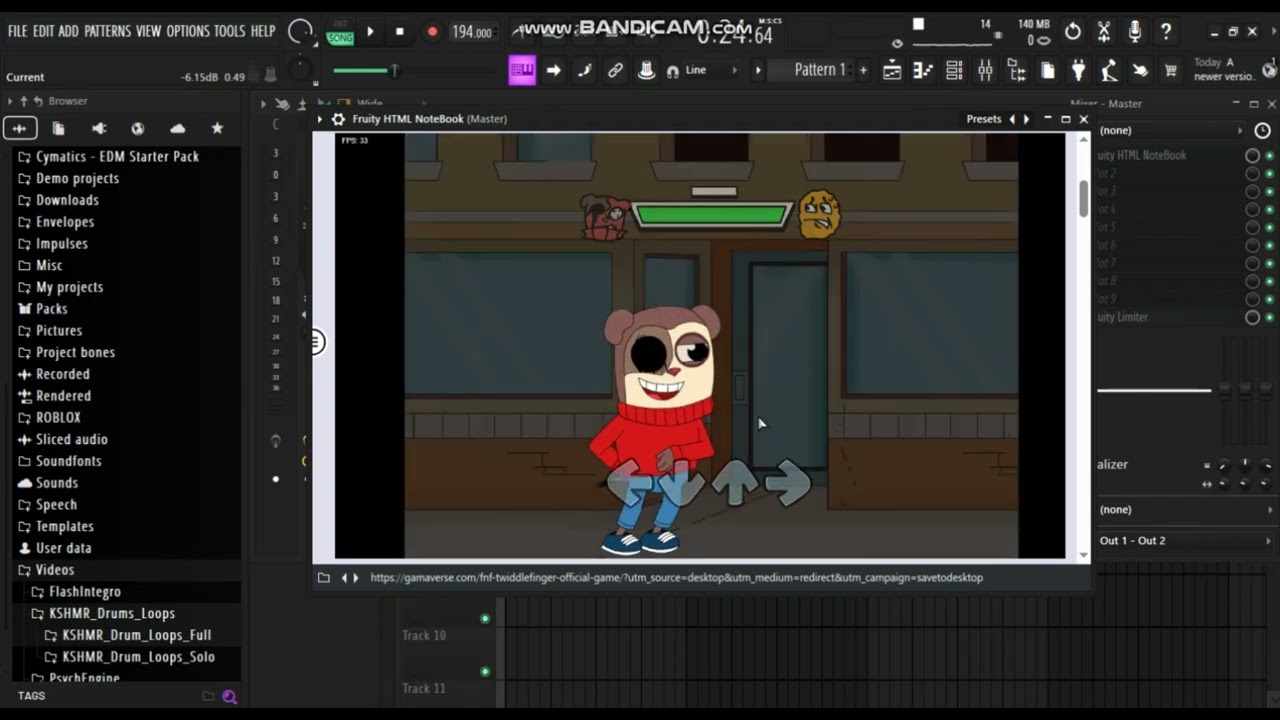Click the master pitch knob
Image resolution: width=1280 pixels, height=720 pixels.
[299, 71]
